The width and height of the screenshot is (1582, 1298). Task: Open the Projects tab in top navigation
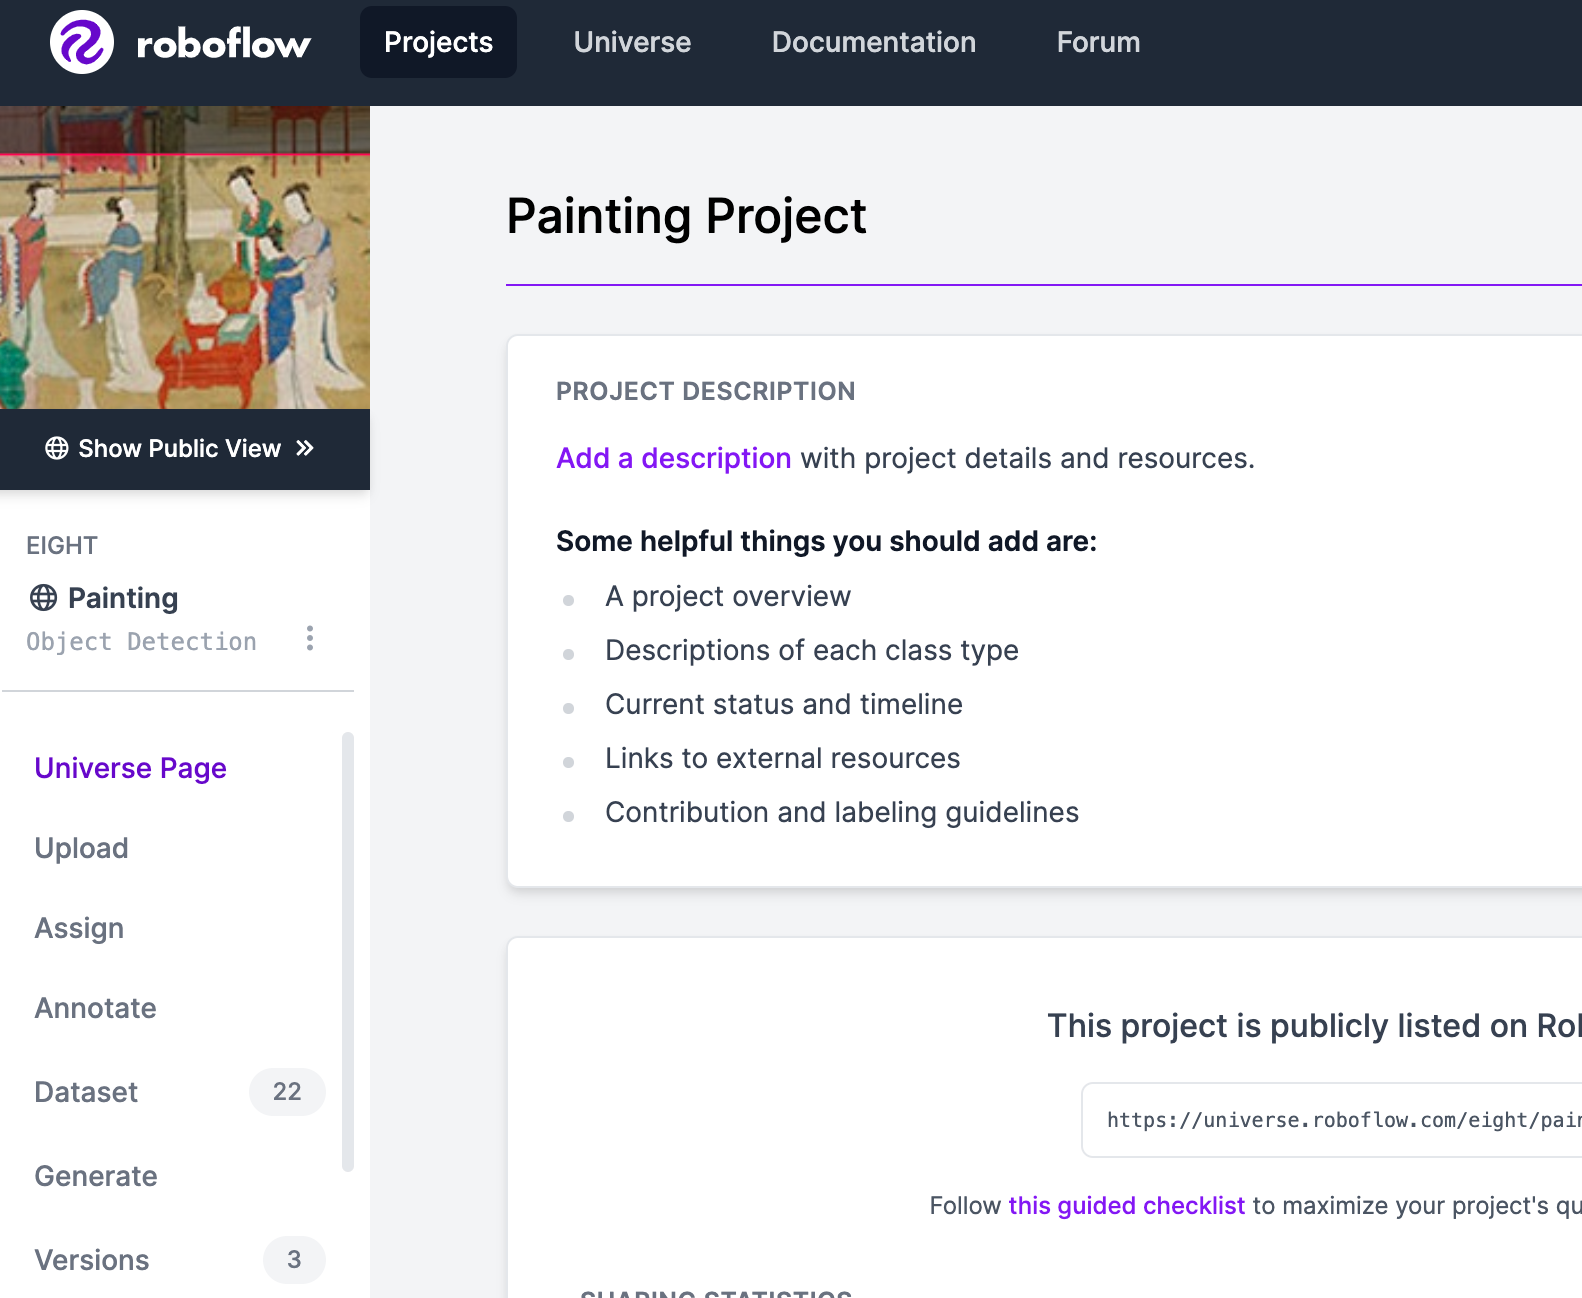(438, 42)
